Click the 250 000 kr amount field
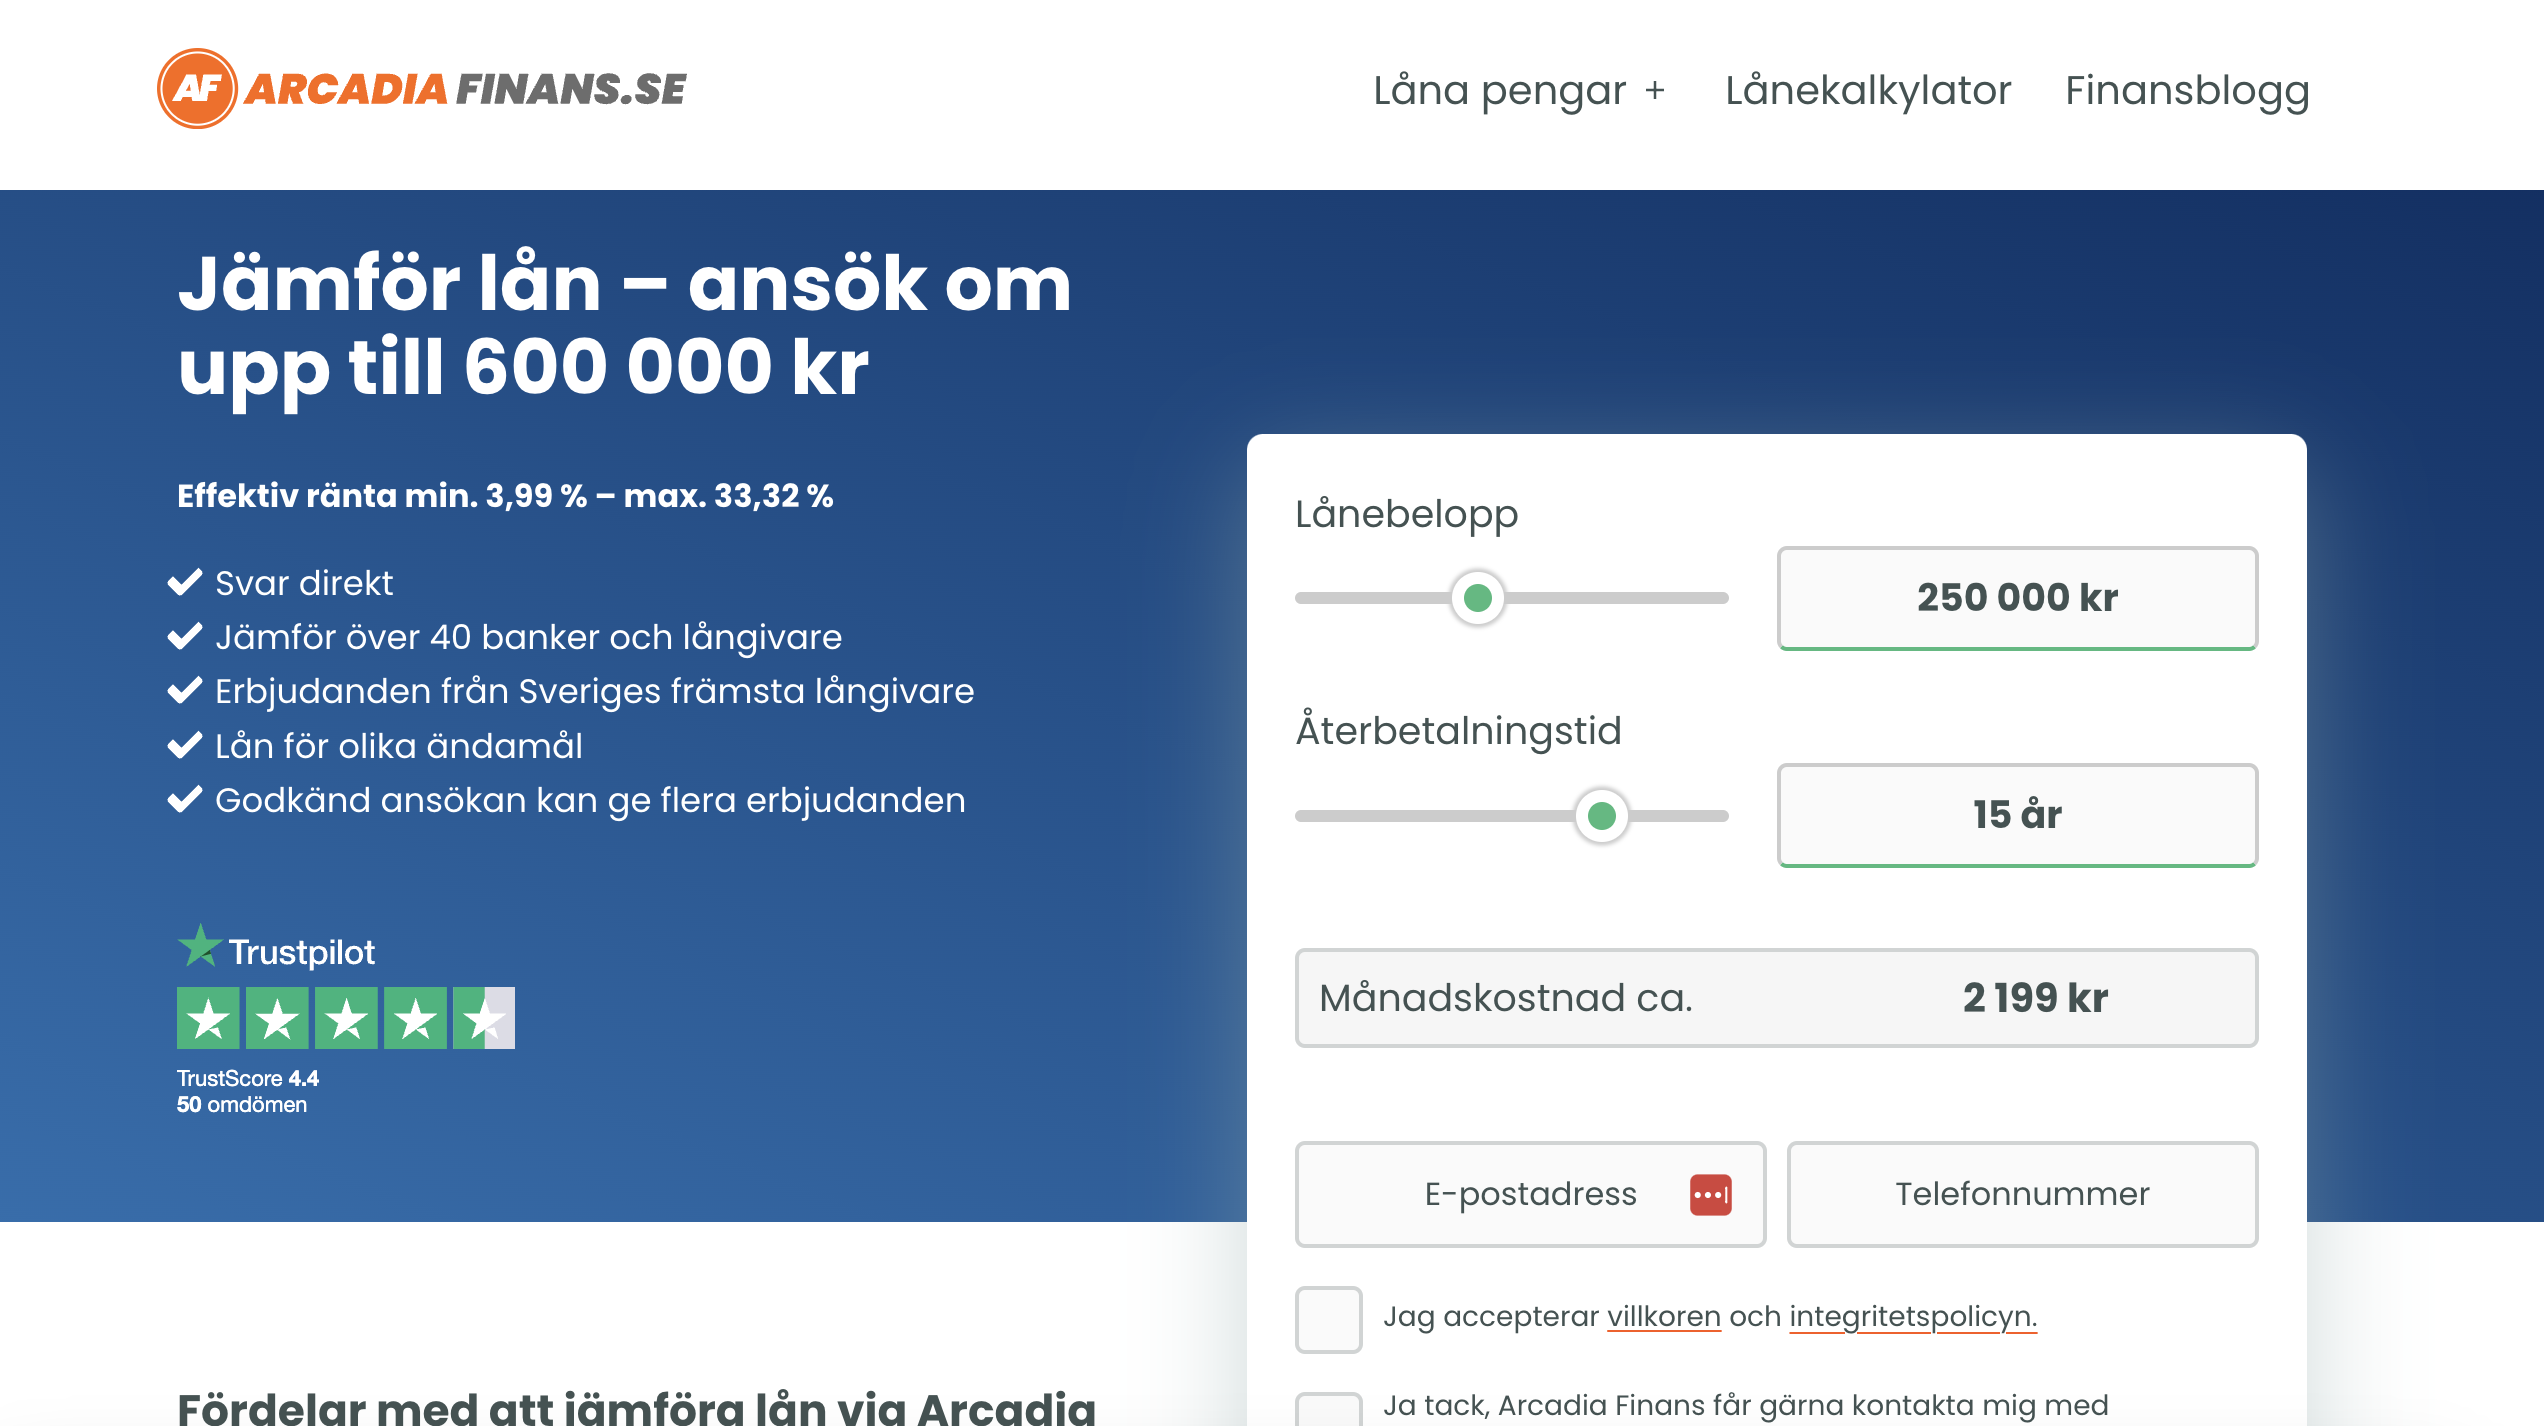The image size is (2544, 1426). tap(2016, 598)
